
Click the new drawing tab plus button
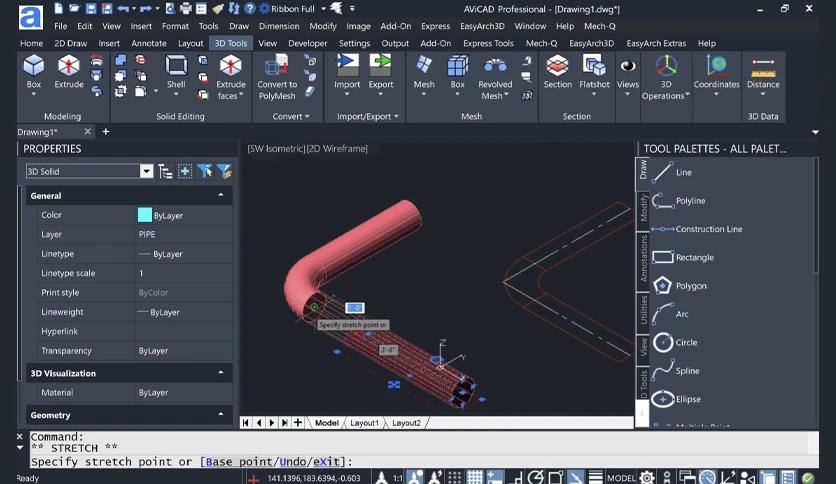[x=106, y=132]
